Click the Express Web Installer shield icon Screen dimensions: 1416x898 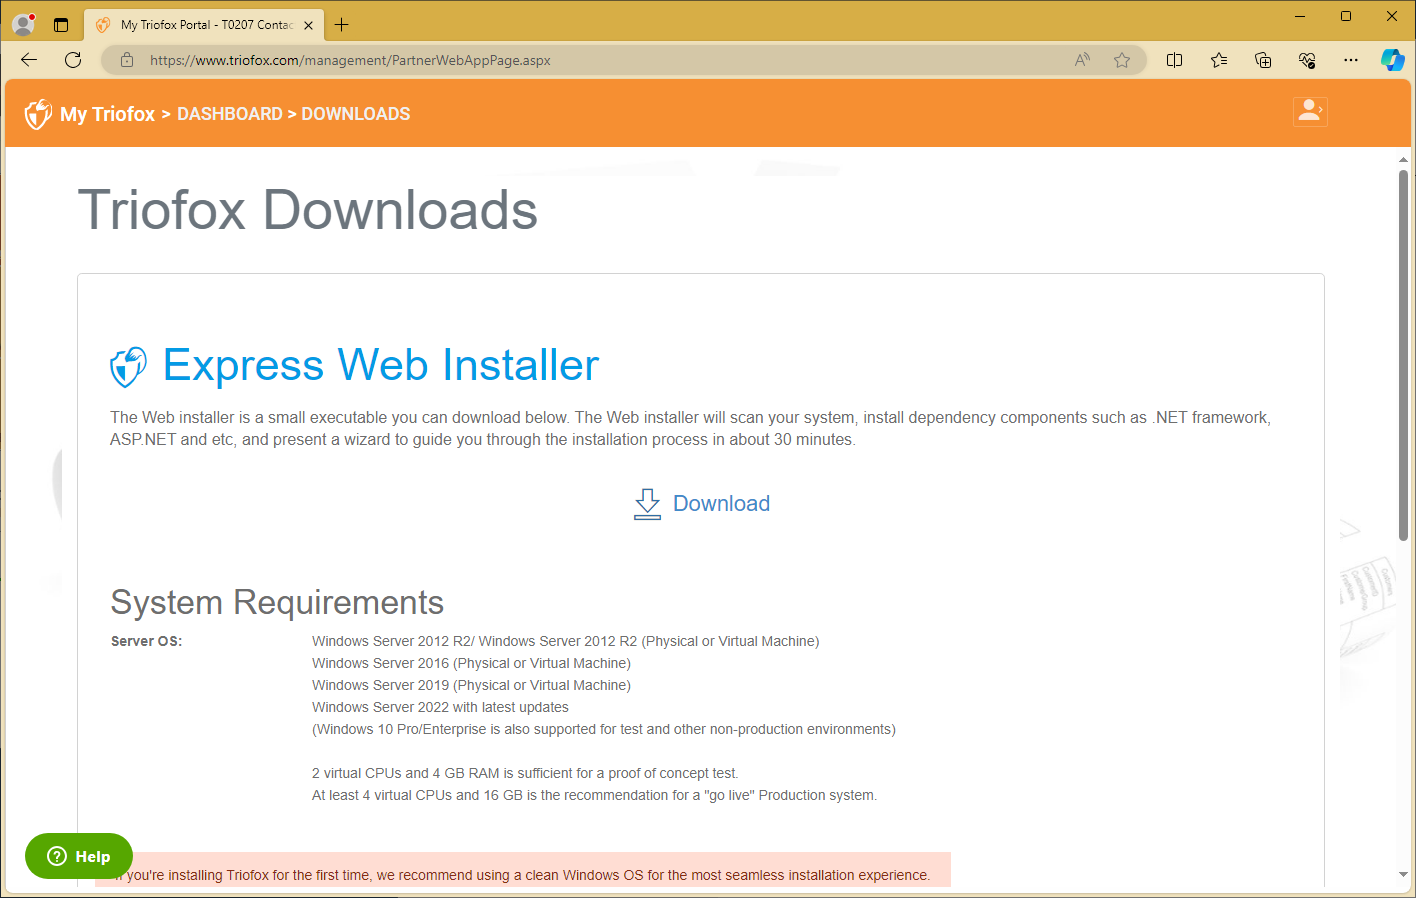(x=128, y=367)
